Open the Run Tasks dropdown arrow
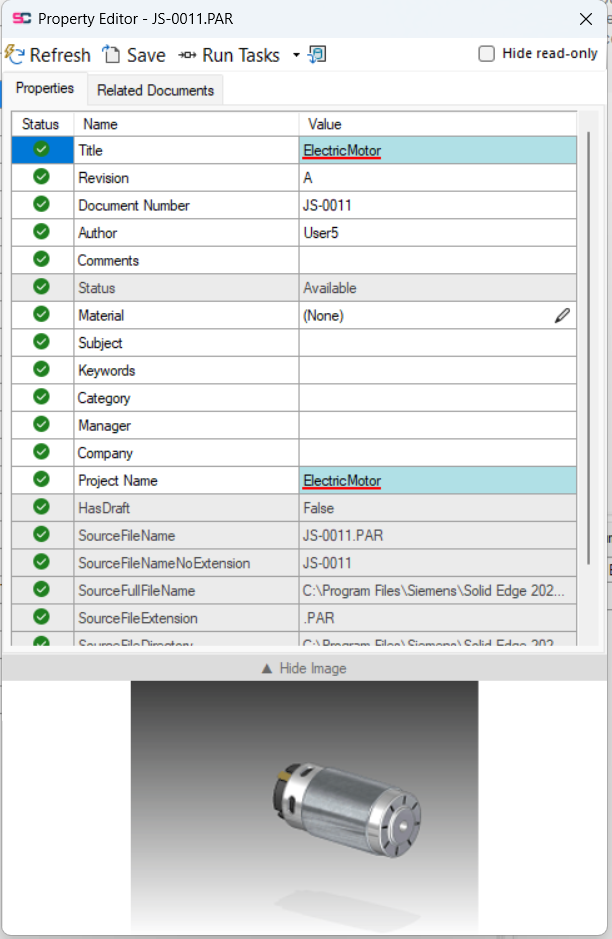612x939 pixels. [x=296, y=55]
